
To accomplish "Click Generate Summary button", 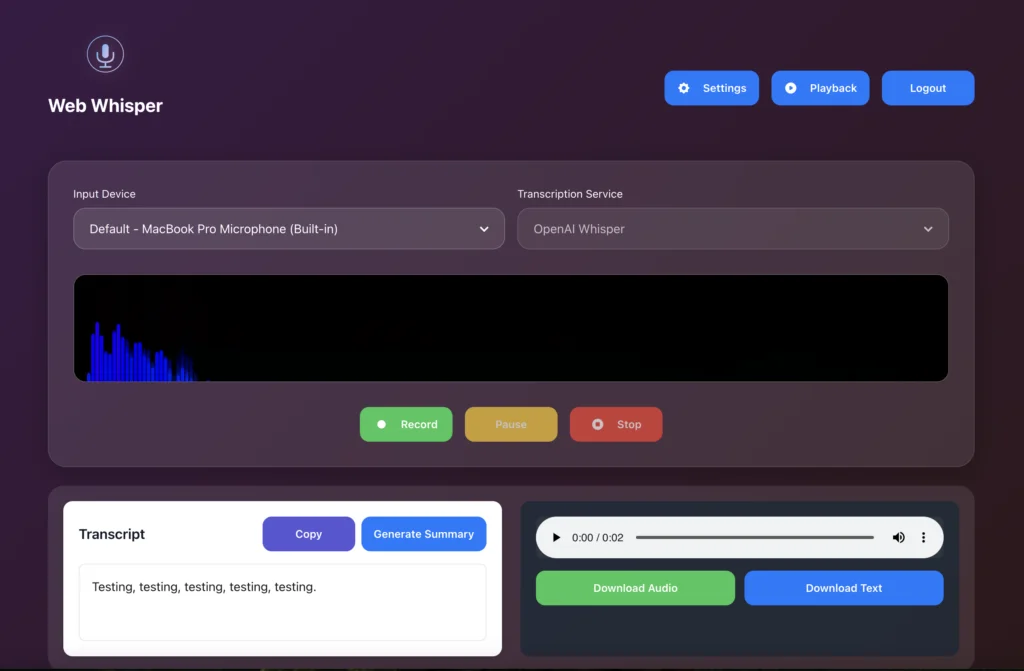I will (423, 534).
